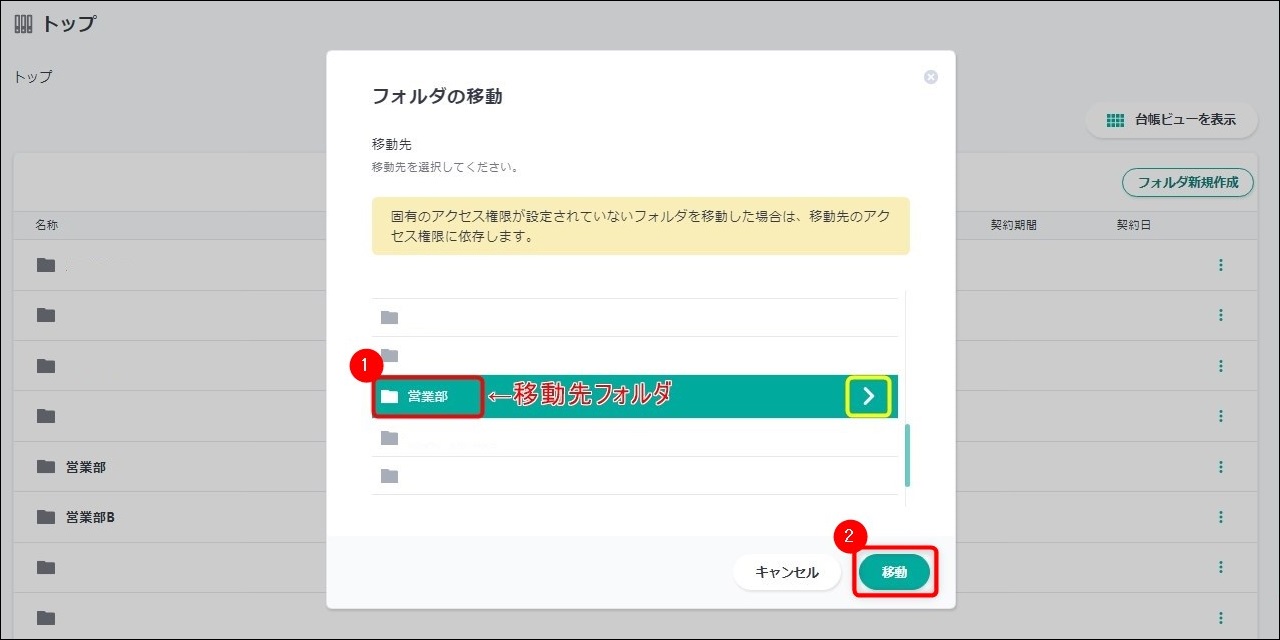Image resolution: width=1280 pixels, height=640 pixels.
Task: Click the grid icon in 台帳ビュー button
Action: [x=1116, y=120]
